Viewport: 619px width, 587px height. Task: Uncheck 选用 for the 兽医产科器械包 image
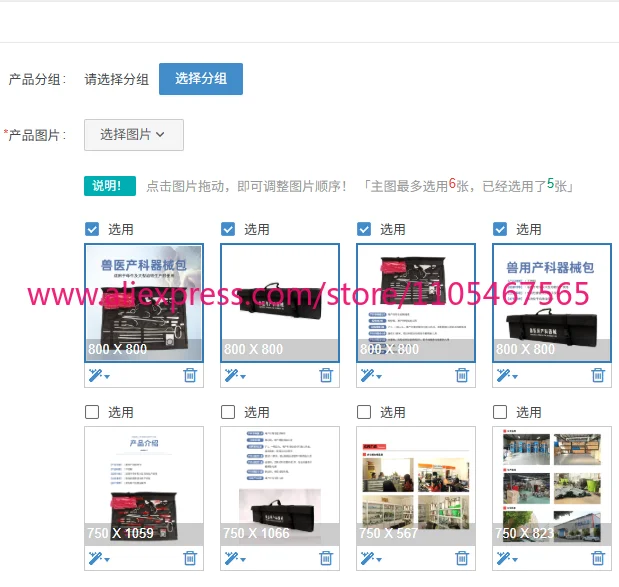coord(92,229)
